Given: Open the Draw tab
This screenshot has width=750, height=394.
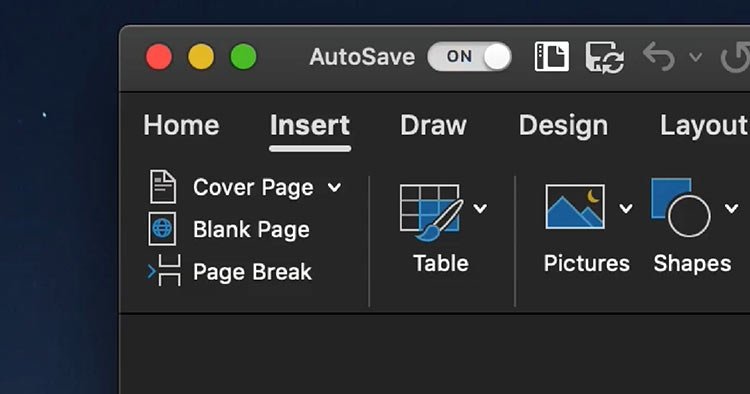Looking at the screenshot, I should click(x=433, y=125).
